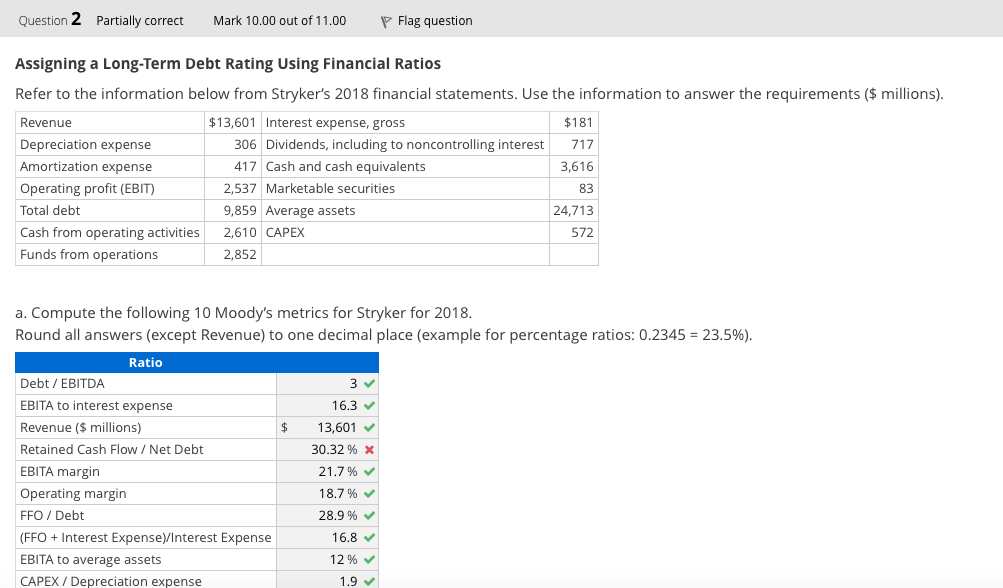This screenshot has width=1003, height=588.
Task: Select the Revenue ($ millions) answer field
Action: point(325,427)
